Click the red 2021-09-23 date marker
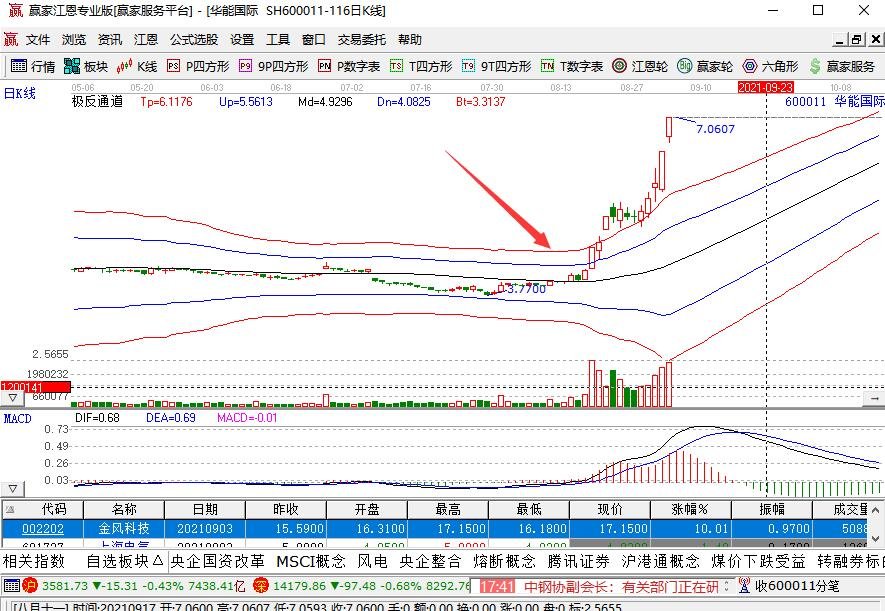 [766, 87]
